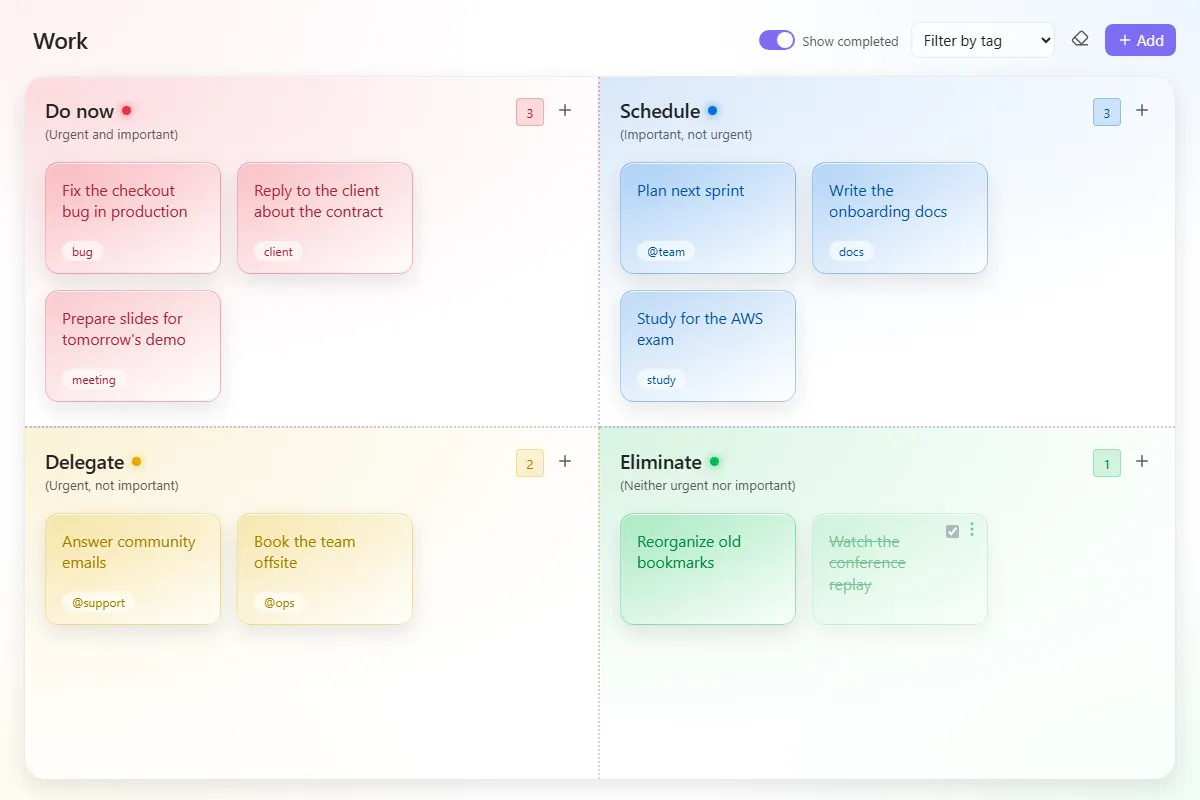1200x800 pixels.
Task: Open the Filter by tag dropdown
Action: point(983,40)
